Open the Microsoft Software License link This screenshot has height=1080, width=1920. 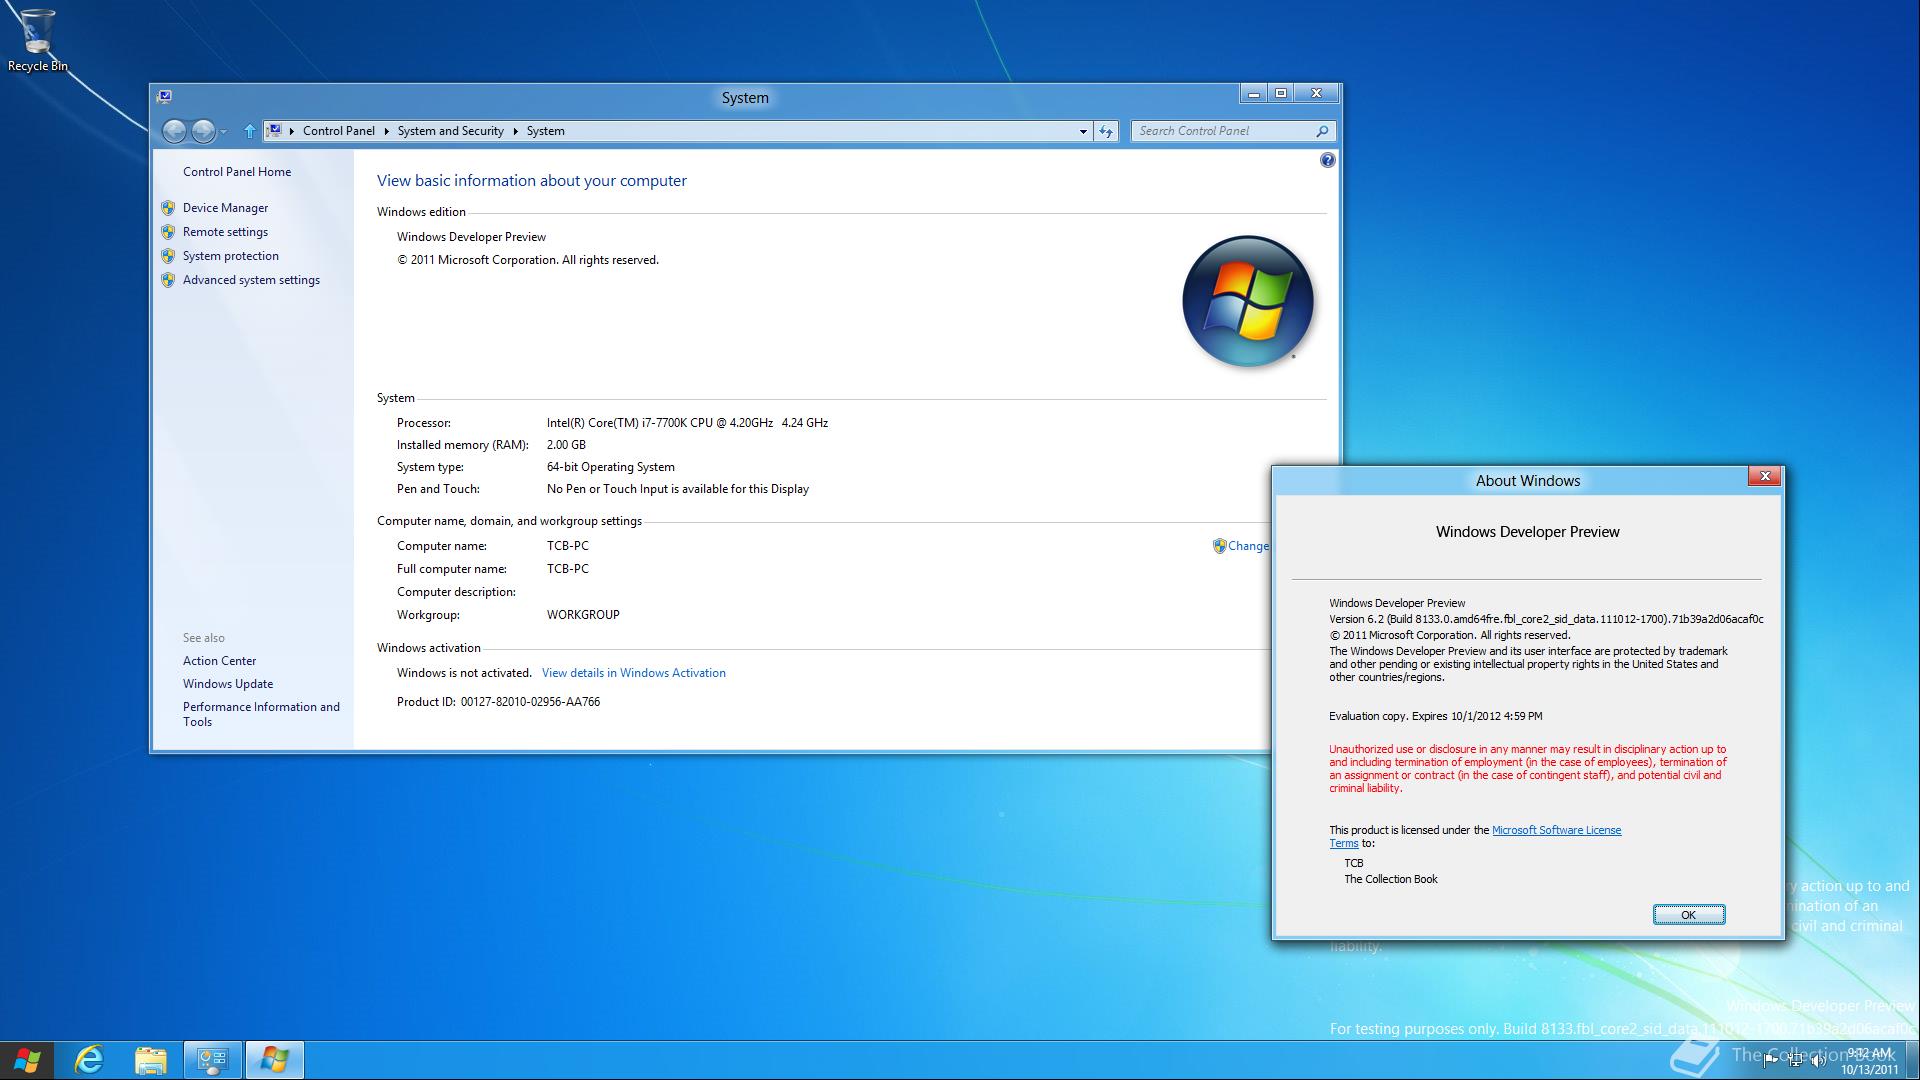1556,830
